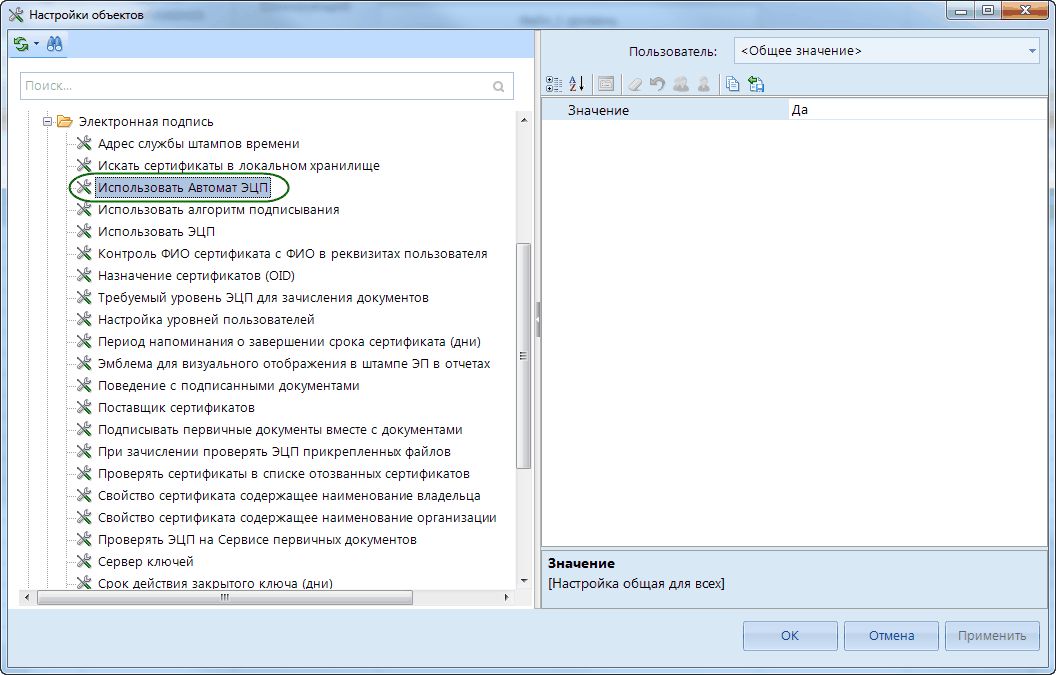Select the Использовать ЭЦП setting
Screen dimensions: 1056x675
coord(156,232)
